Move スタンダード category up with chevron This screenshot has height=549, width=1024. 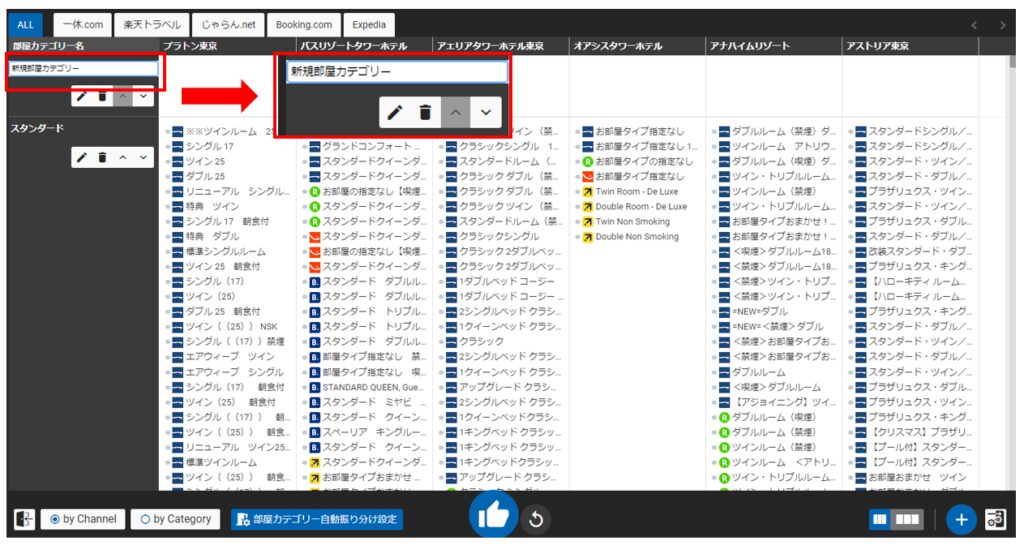click(123, 158)
